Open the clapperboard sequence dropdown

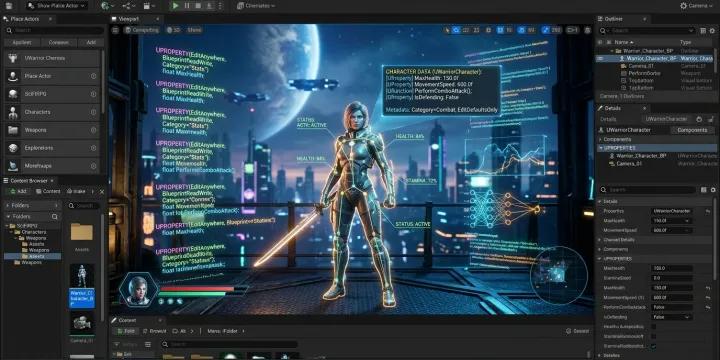coord(149,6)
